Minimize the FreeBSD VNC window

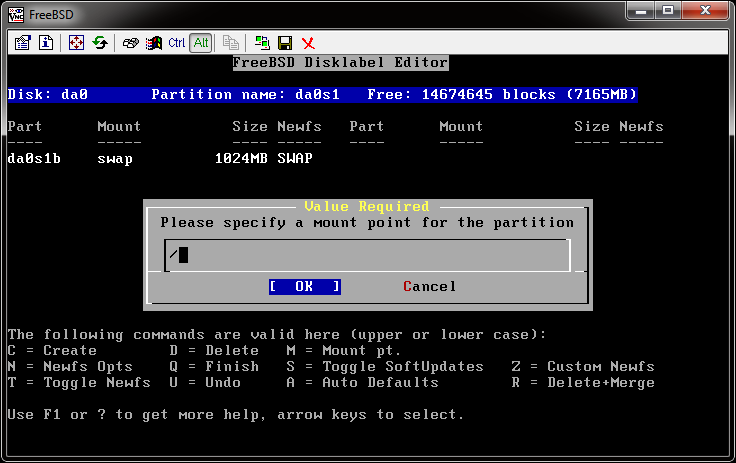[x=641, y=11]
